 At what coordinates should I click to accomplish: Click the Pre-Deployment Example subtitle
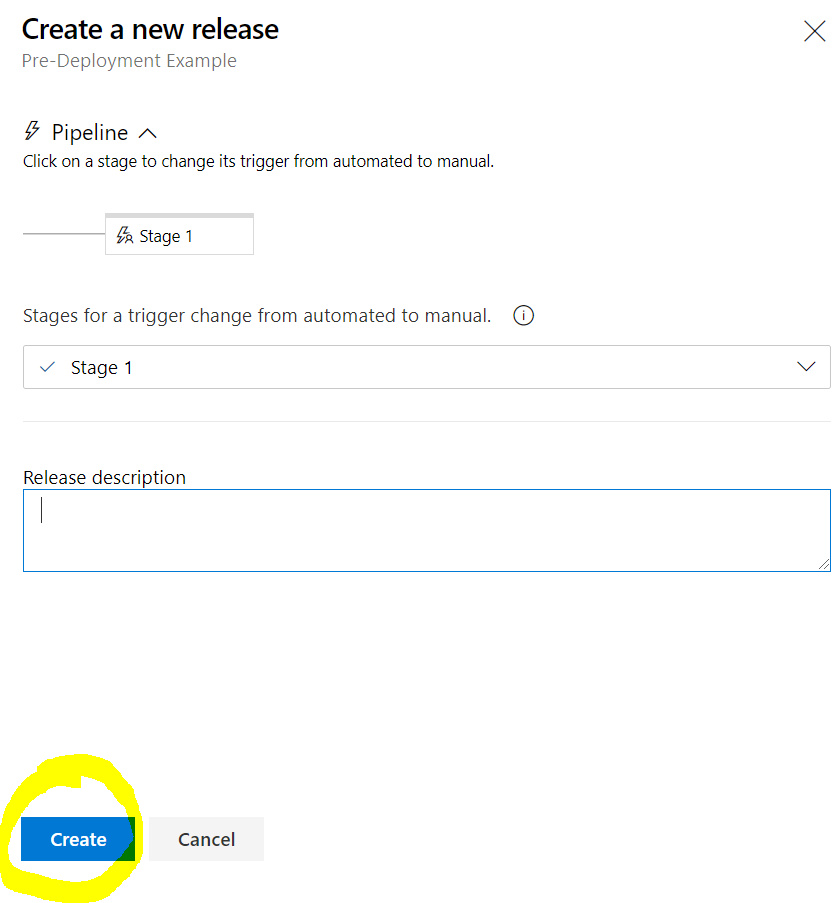pyautogui.click(x=129, y=60)
